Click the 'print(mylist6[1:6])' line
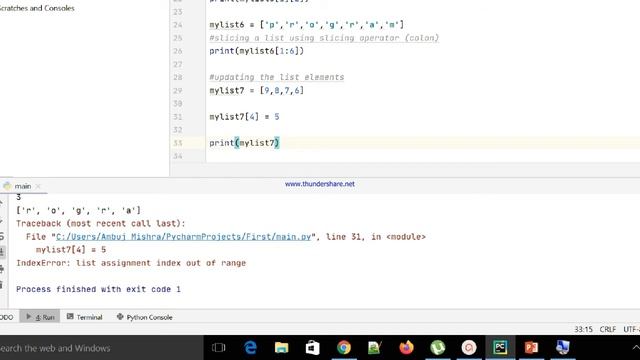This screenshot has width=640, height=360. pos(256,51)
